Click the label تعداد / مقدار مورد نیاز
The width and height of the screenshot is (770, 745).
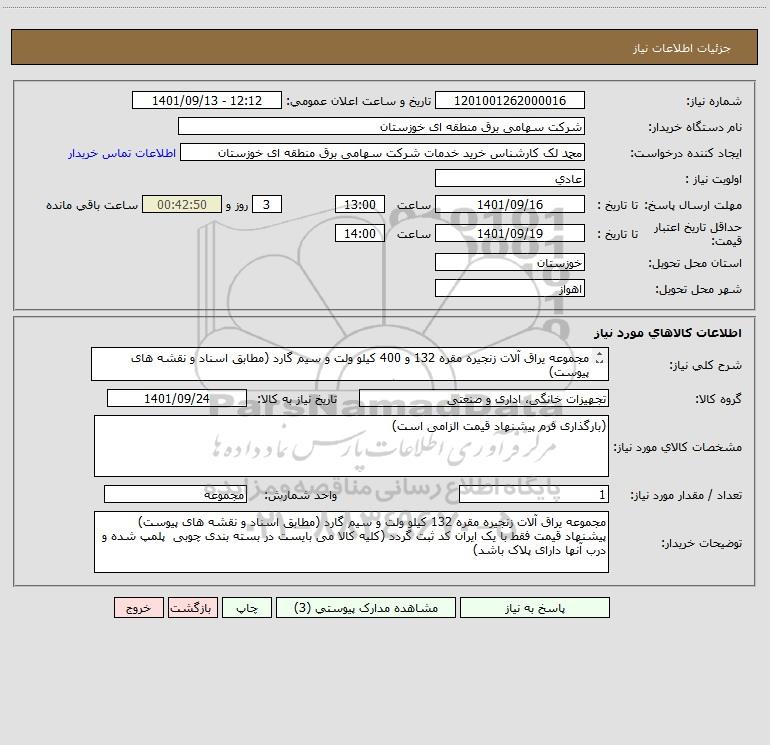pos(686,496)
